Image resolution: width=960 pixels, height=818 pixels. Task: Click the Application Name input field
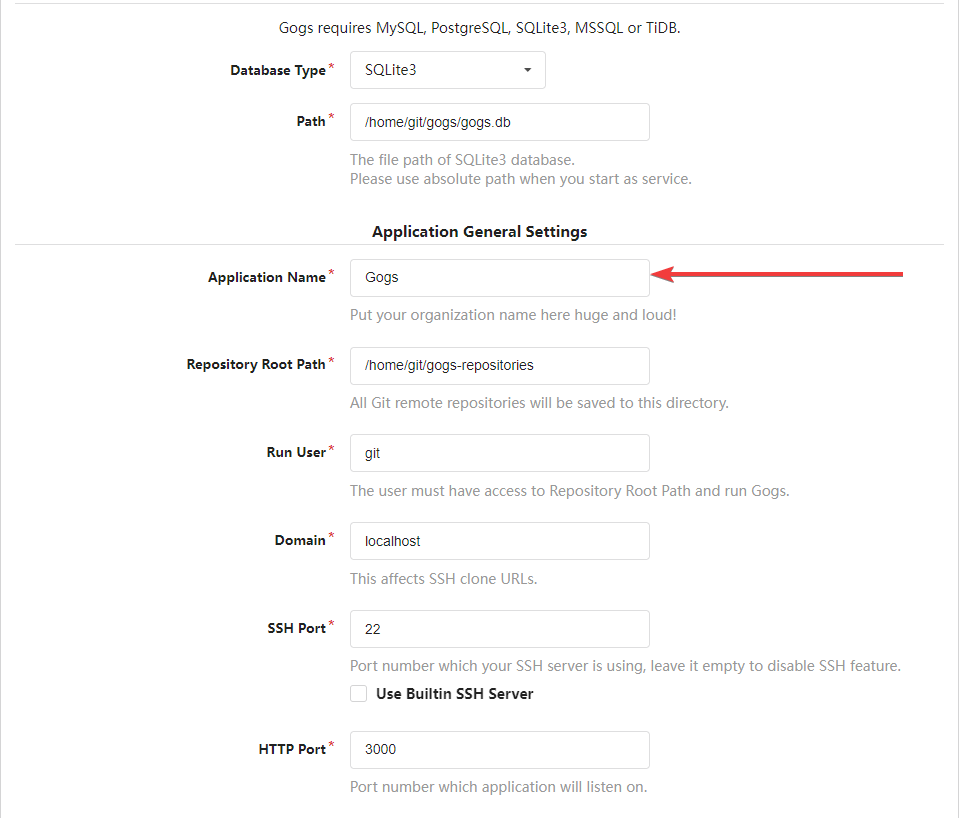[500, 277]
